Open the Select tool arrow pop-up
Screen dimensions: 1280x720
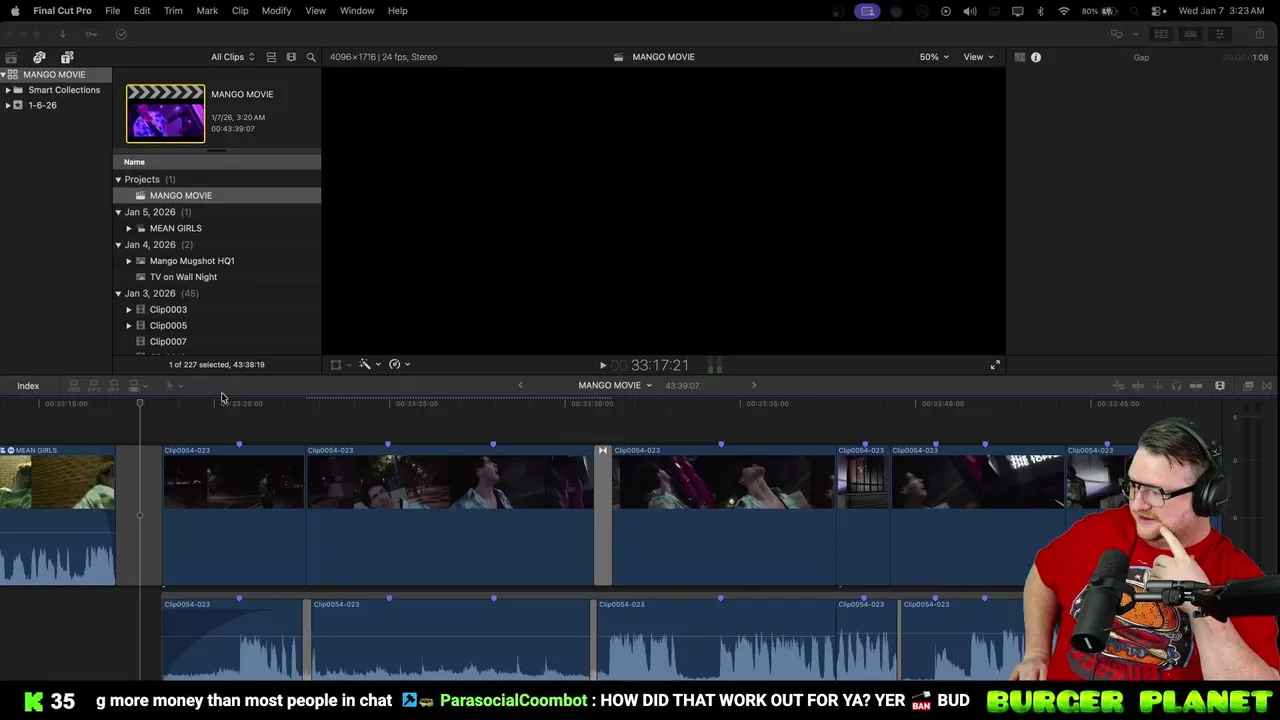174,386
